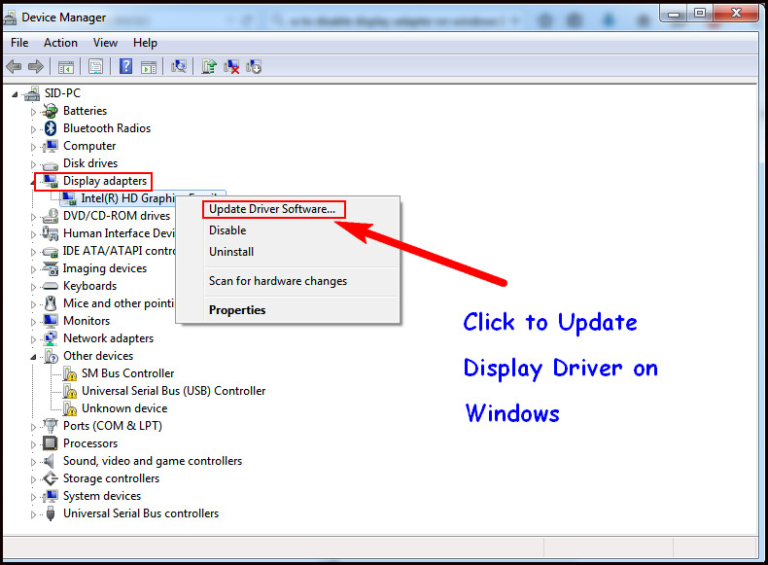Select Disable in the context menu

point(227,230)
